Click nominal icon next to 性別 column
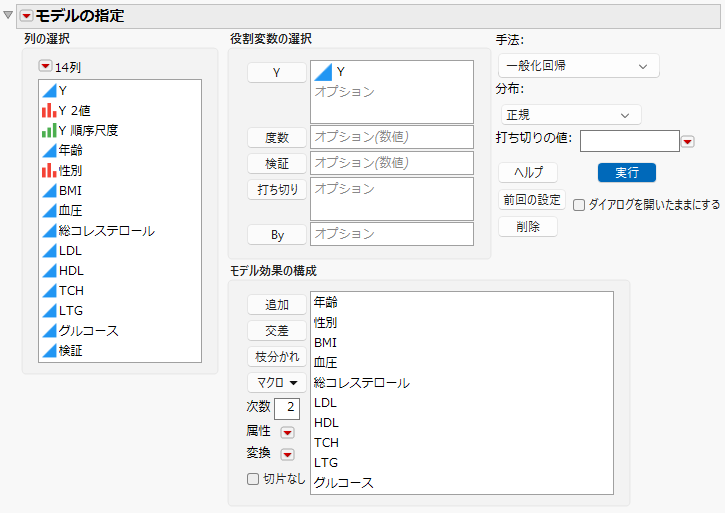The width and height of the screenshot is (725, 513). coord(49,171)
